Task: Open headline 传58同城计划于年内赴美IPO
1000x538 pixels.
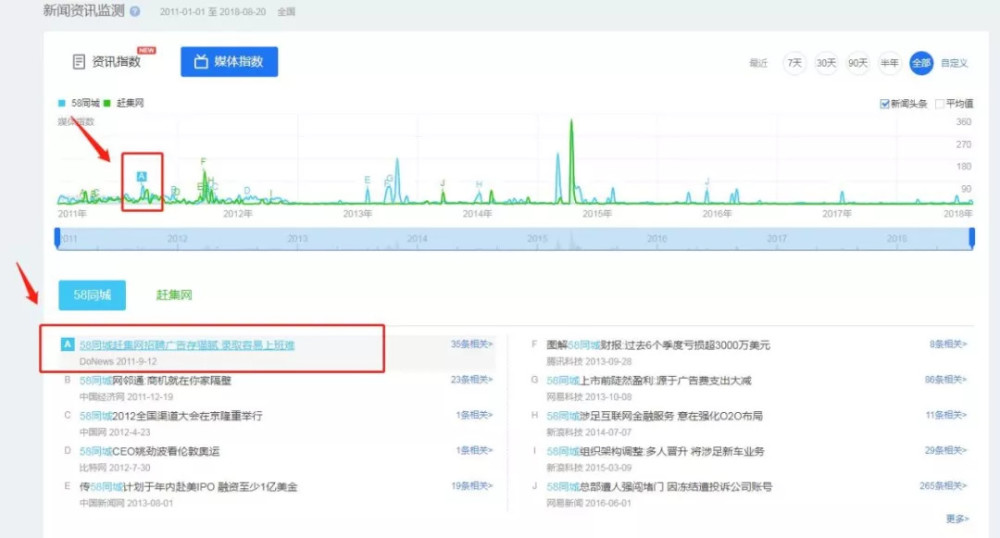Action: point(188,487)
